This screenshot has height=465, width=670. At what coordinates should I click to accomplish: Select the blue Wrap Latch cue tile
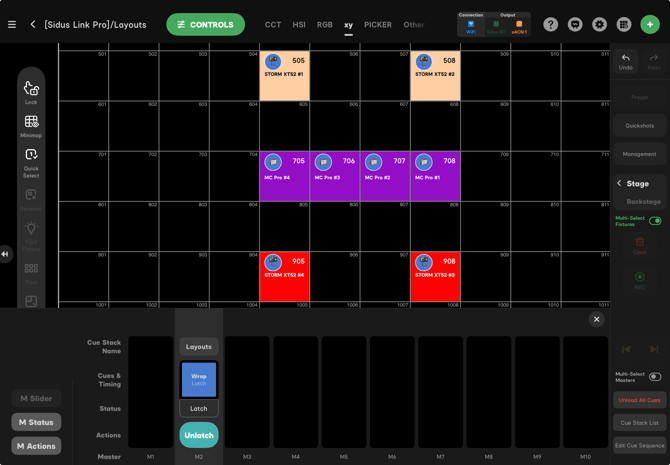pyautogui.click(x=199, y=379)
